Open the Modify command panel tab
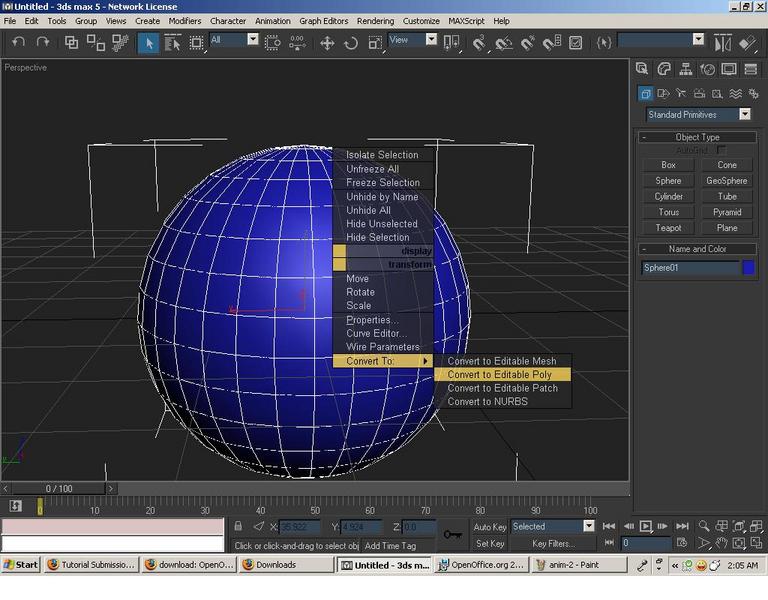The width and height of the screenshot is (768, 600). [664, 70]
